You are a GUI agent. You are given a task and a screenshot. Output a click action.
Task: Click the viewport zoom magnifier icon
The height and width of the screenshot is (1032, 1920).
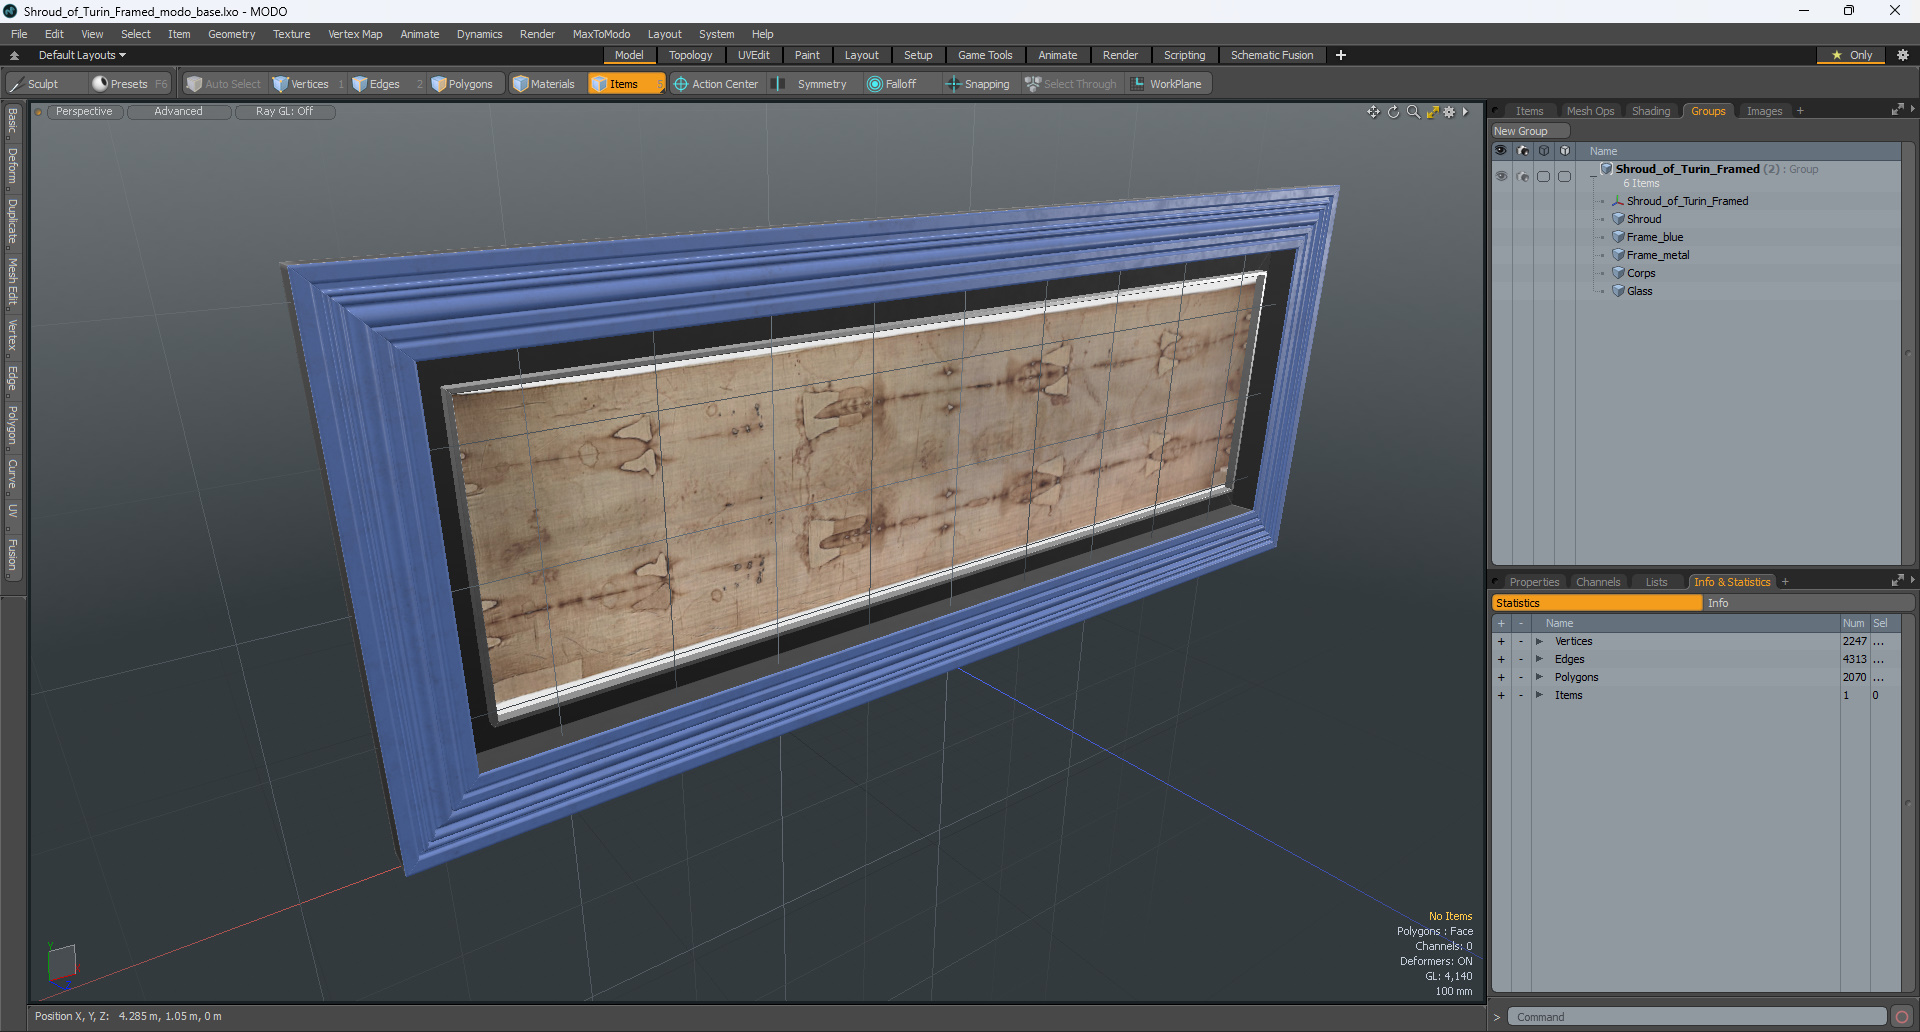tap(1413, 112)
